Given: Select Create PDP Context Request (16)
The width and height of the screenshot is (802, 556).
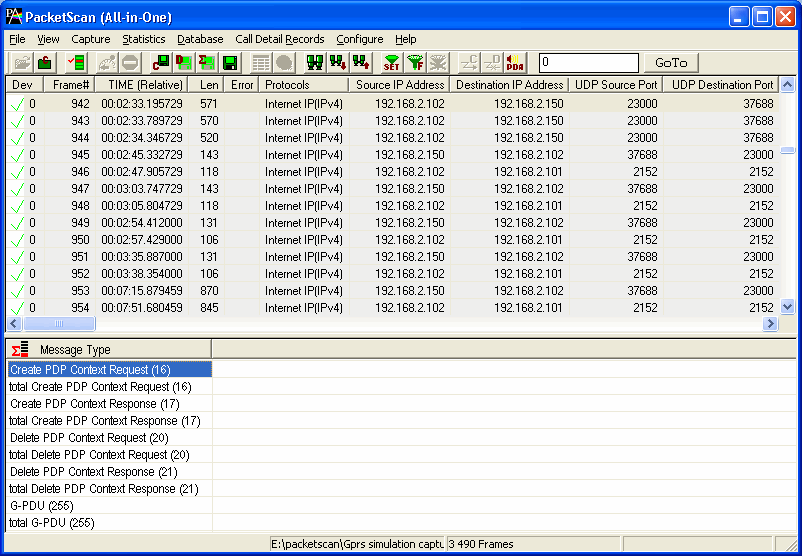Looking at the screenshot, I should [109, 369].
